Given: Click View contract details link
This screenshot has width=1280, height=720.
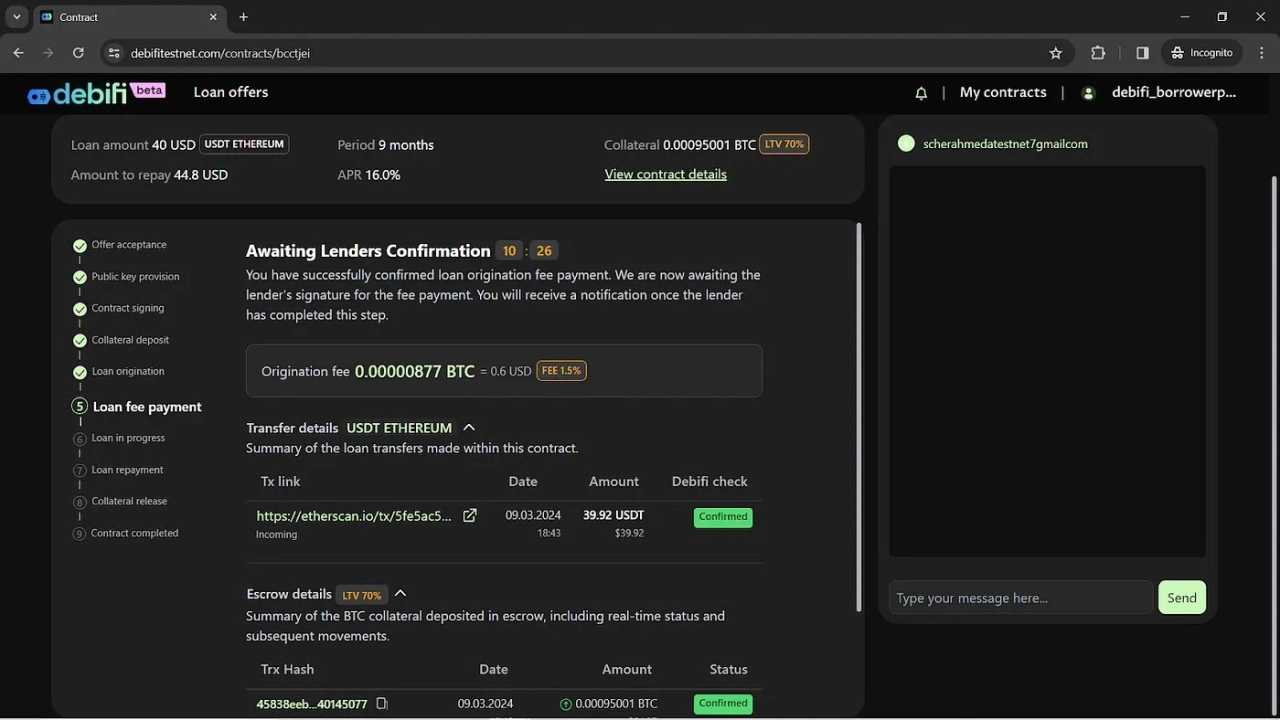Looking at the screenshot, I should pyautogui.click(x=665, y=174).
